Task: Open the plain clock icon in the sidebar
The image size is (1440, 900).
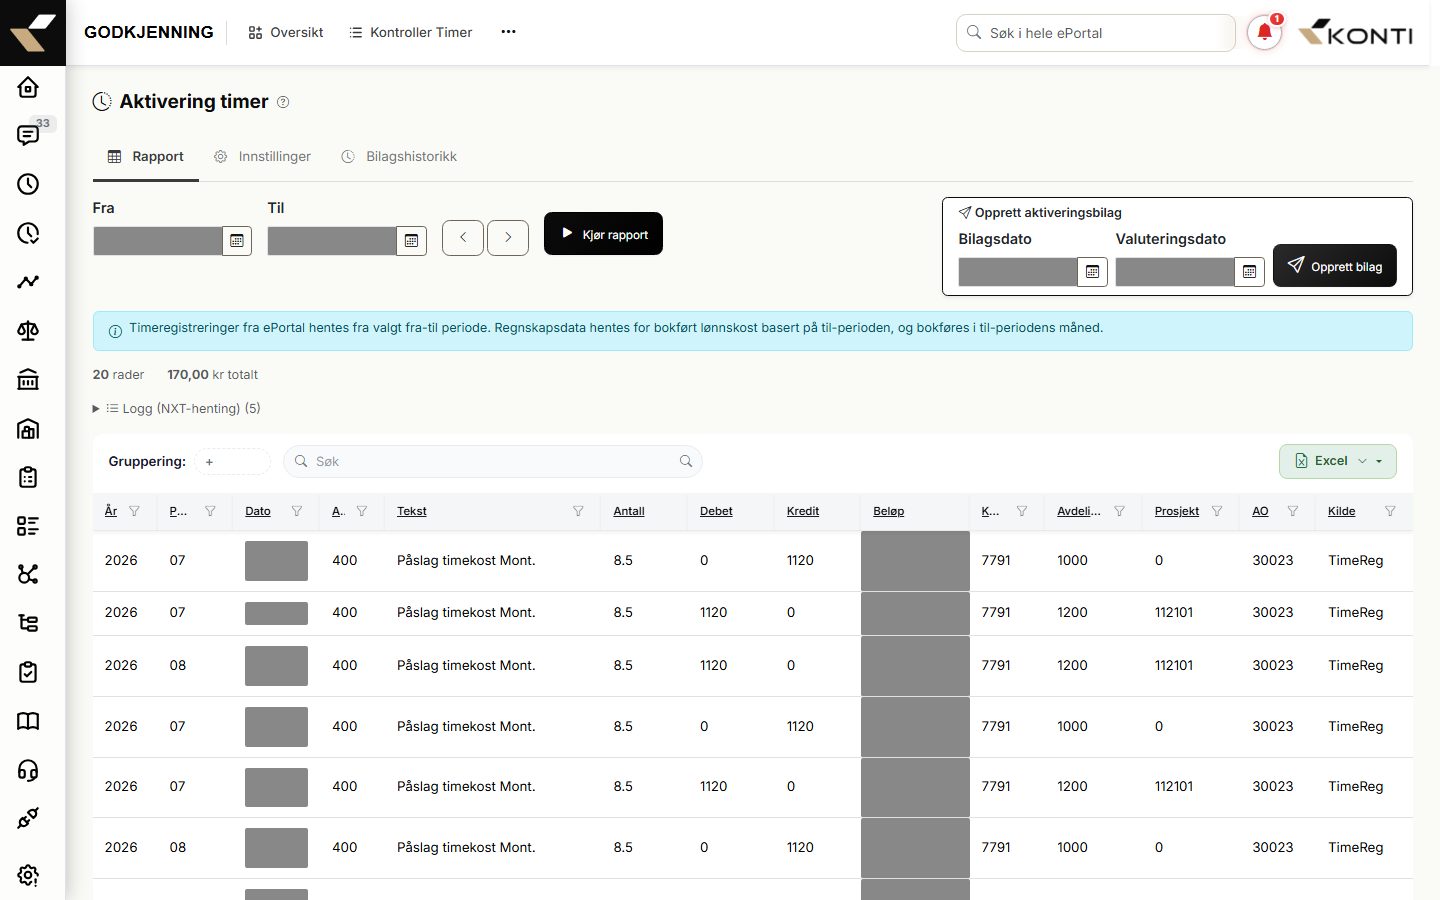Action: 28,184
